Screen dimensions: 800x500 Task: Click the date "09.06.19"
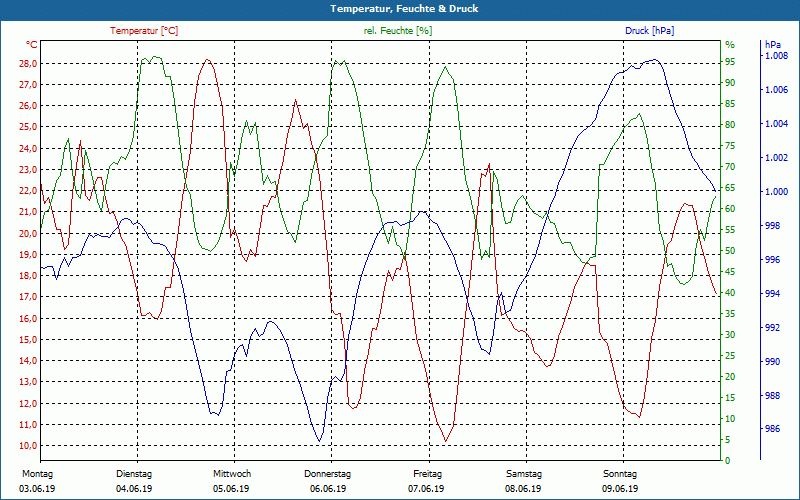coord(620,489)
